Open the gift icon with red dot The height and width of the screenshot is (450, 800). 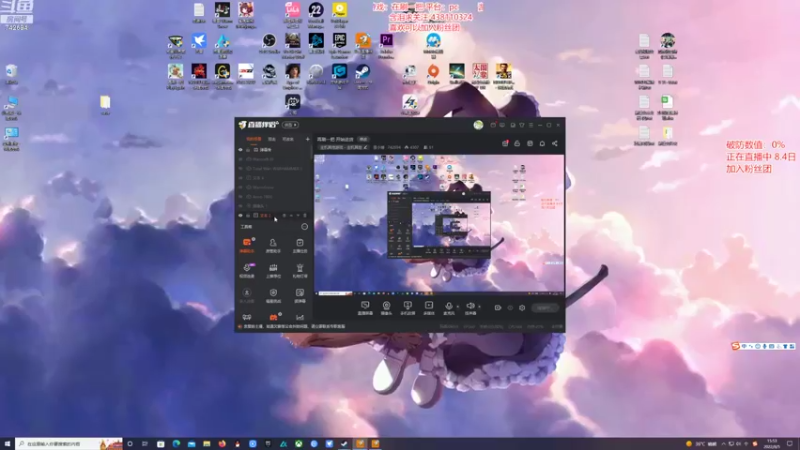[505, 143]
